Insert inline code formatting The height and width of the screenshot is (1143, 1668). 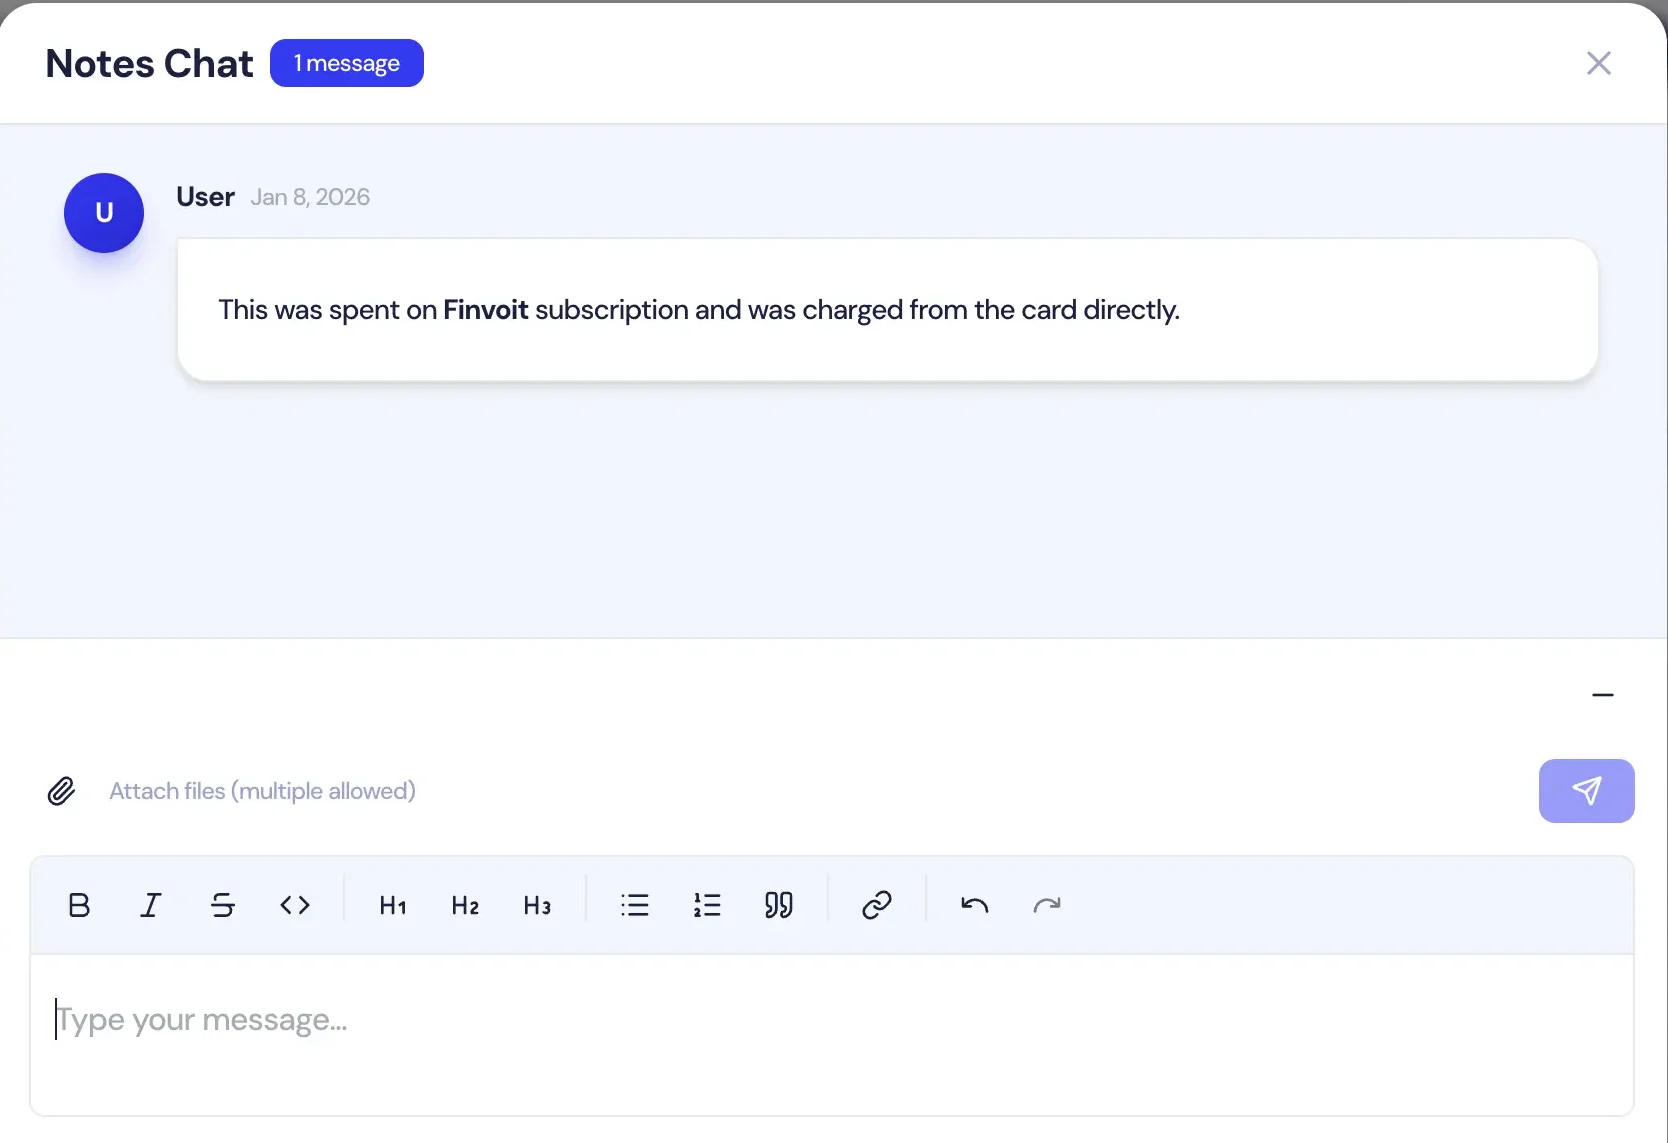click(295, 905)
